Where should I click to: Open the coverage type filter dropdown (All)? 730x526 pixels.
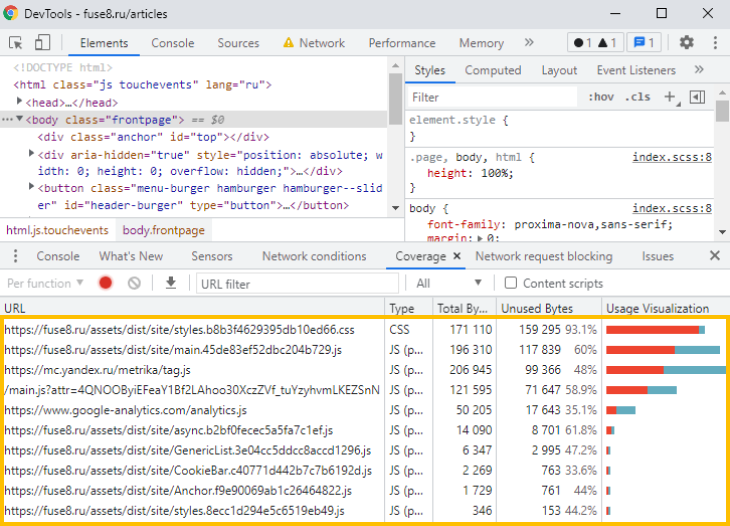[449, 283]
